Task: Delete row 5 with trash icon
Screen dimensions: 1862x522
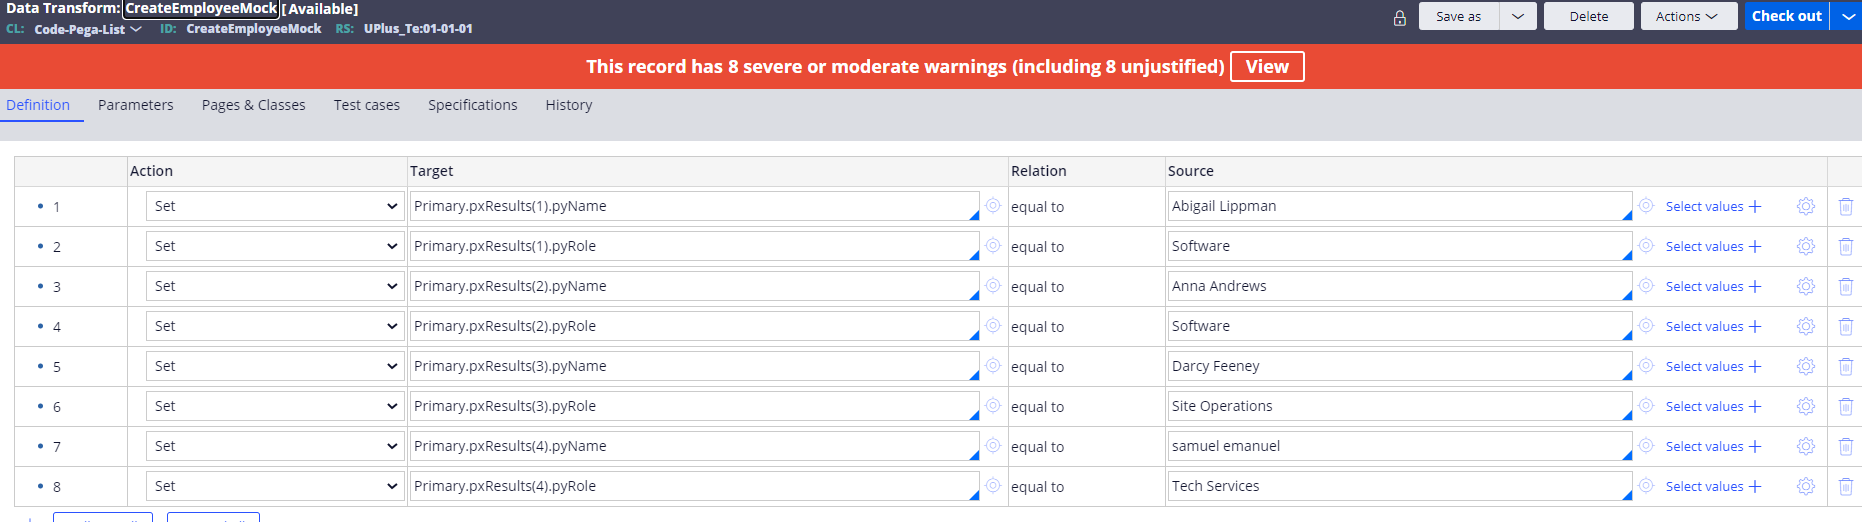Action: click(1846, 366)
